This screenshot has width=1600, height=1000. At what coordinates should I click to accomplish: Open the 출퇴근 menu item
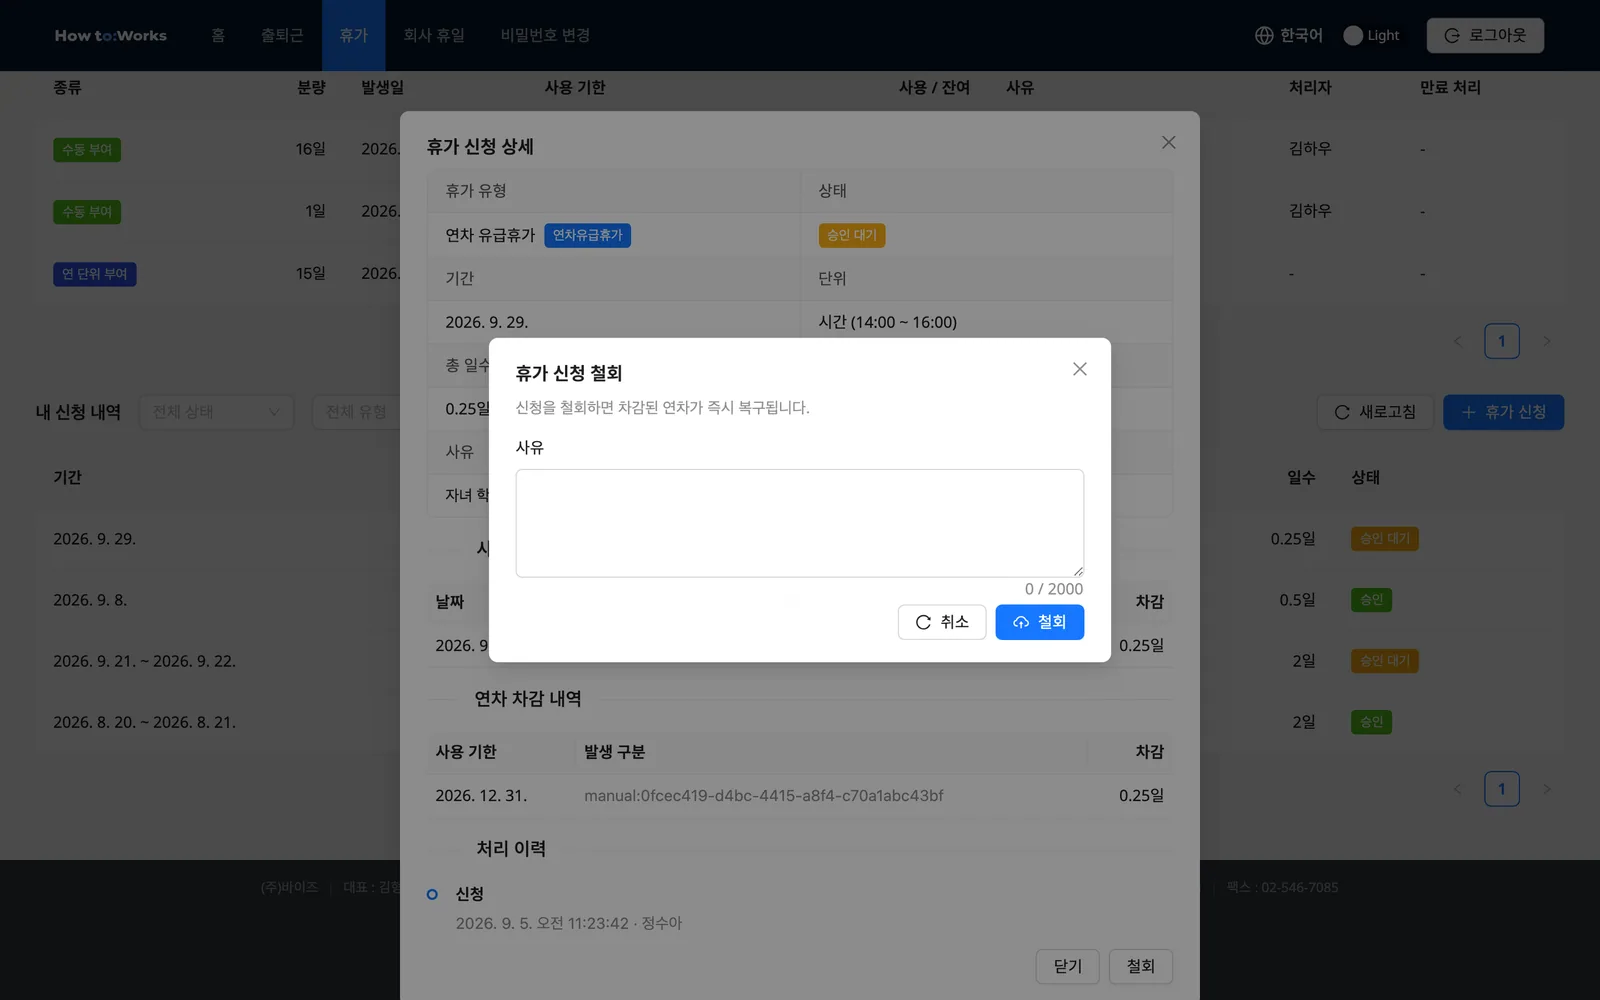(282, 35)
